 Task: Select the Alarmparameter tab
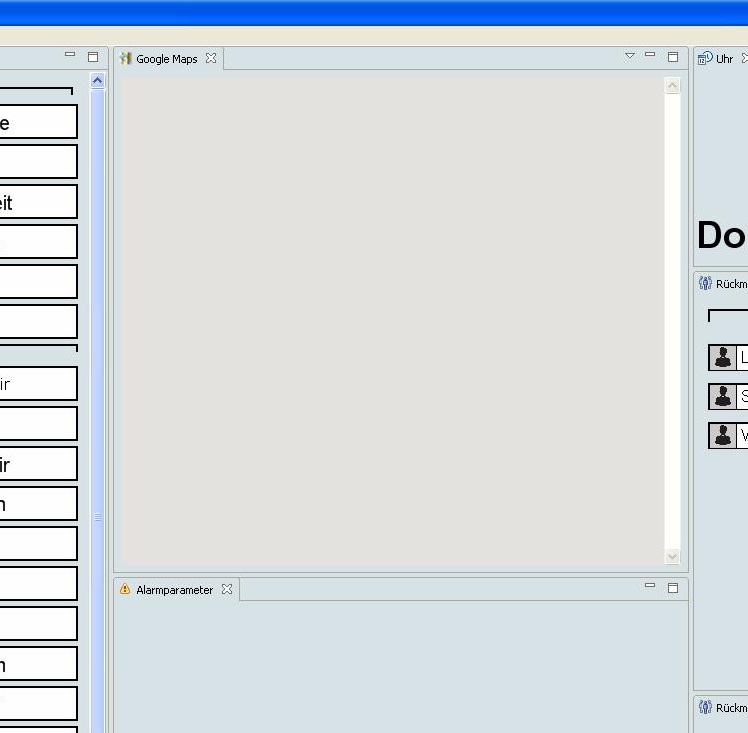[x=174, y=590]
